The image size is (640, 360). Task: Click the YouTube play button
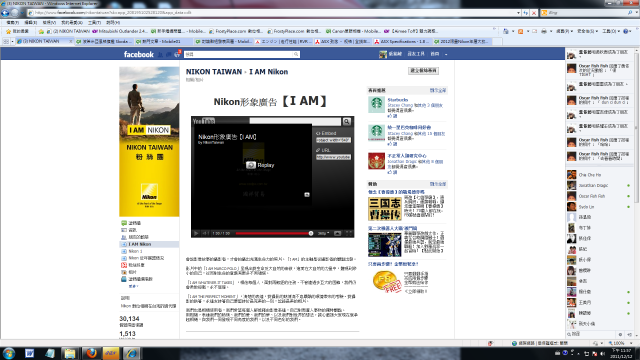pos(196,233)
